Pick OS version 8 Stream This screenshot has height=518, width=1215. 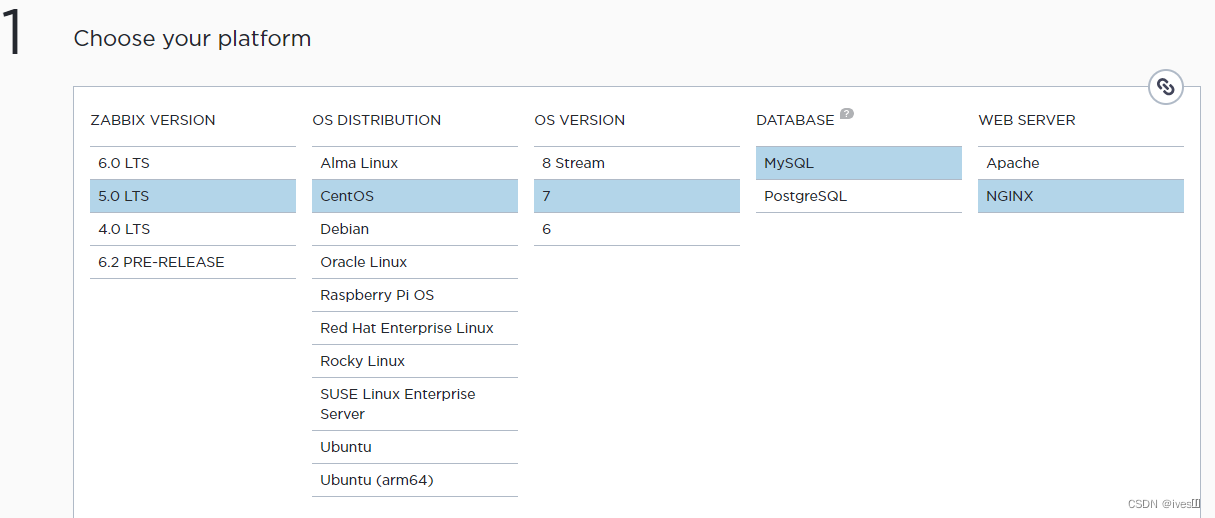tap(636, 163)
